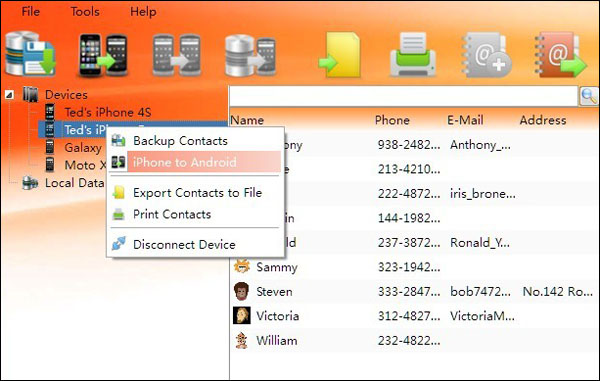
Task: Sort contacts by E-Mail column header
Action: (465, 120)
